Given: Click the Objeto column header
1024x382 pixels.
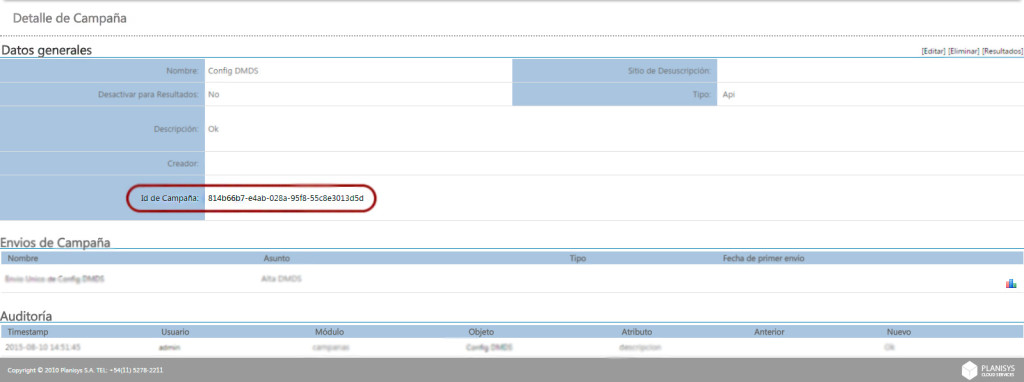Looking at the screenshot, I should (481, 332).
